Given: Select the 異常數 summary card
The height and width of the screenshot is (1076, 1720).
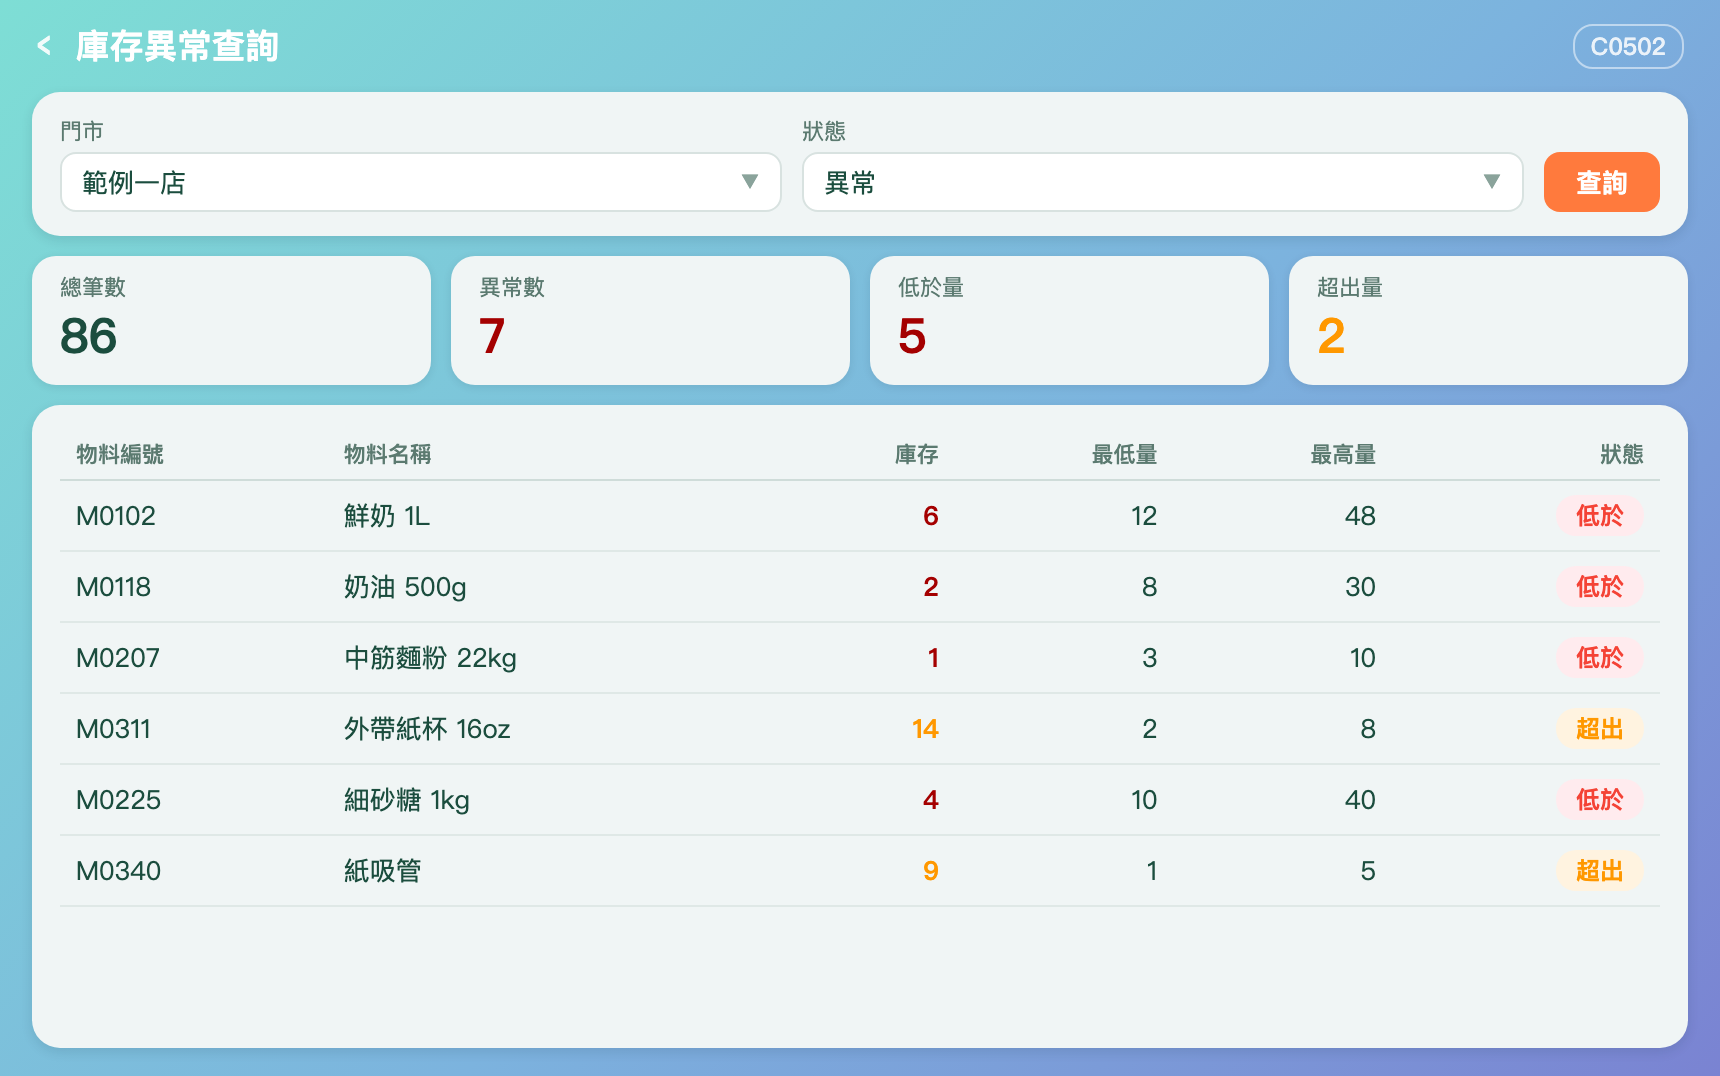Looking at the screenshot, I should pyautogui.click(x=650, y=320).
